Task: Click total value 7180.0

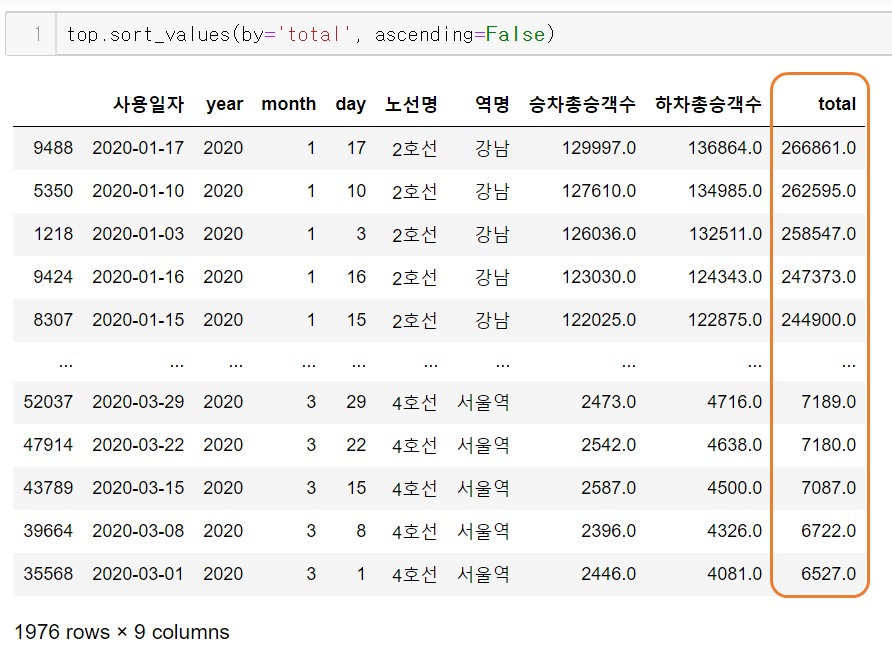Action: tap(829, 445)
